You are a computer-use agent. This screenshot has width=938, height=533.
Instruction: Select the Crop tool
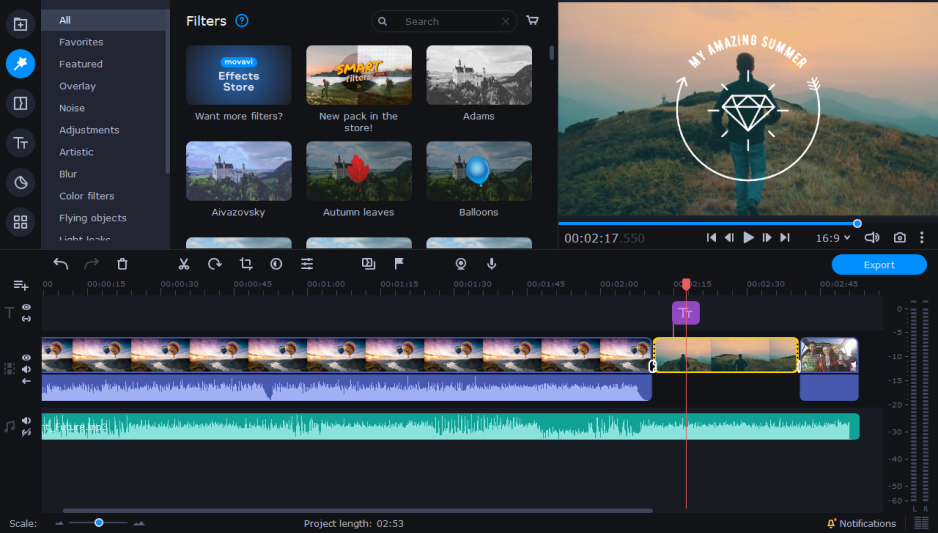[x=245, y=264]
